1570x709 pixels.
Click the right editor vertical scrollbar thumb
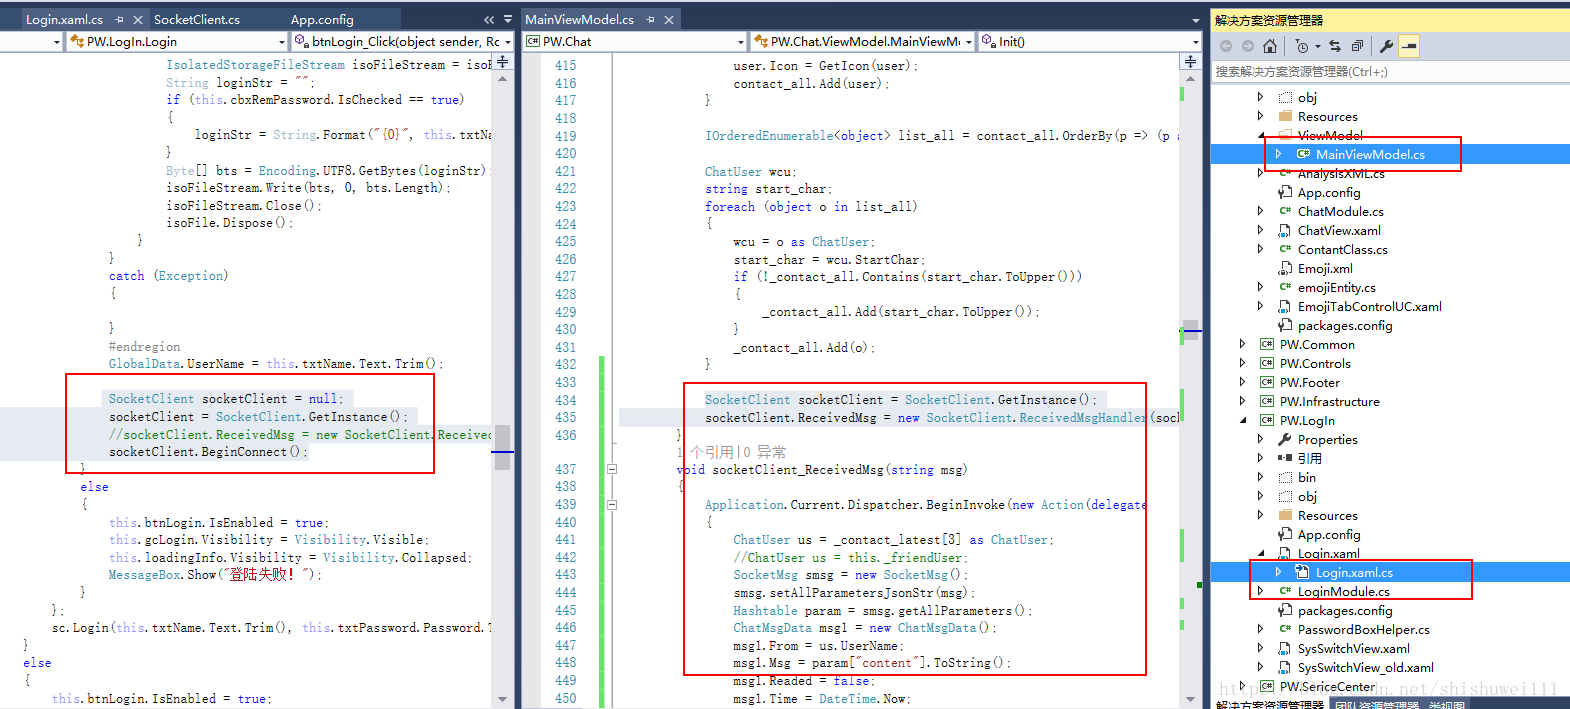point(1190,332)
